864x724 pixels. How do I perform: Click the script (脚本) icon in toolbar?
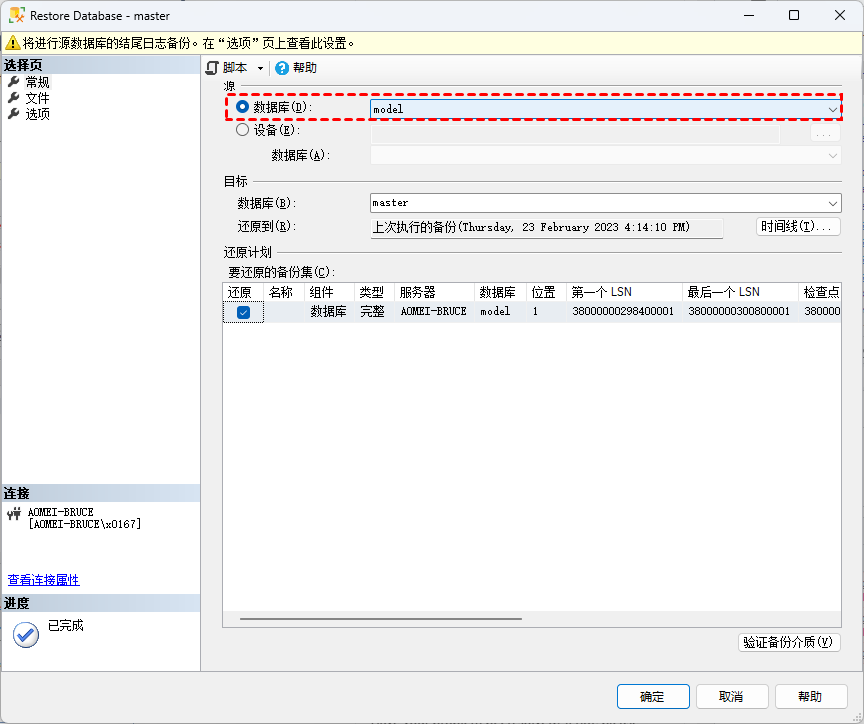(213, 68)
